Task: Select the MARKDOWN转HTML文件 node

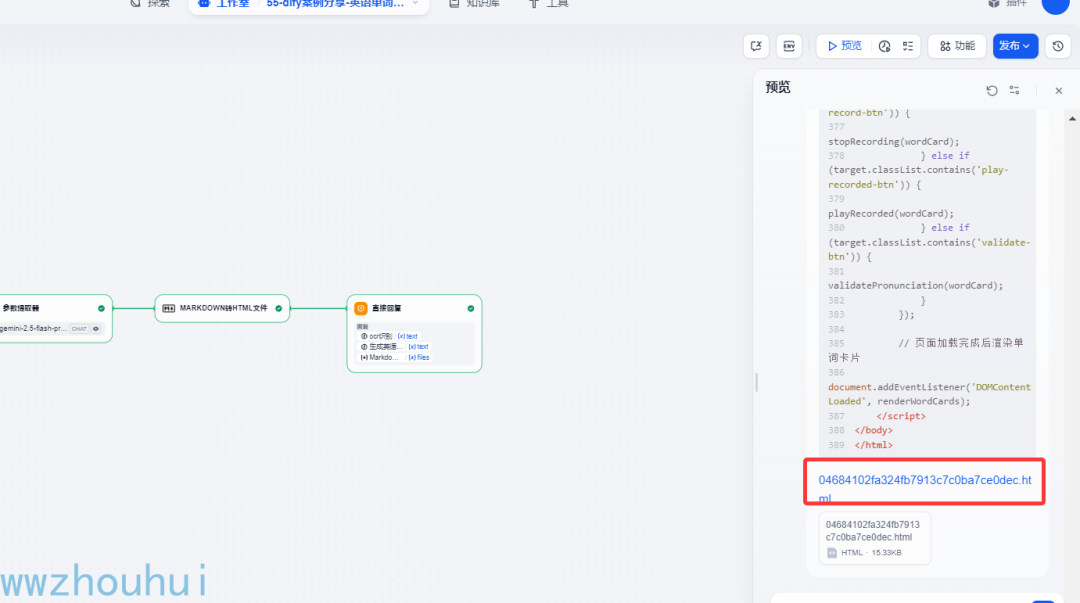Action: click(x=222, y=308)
